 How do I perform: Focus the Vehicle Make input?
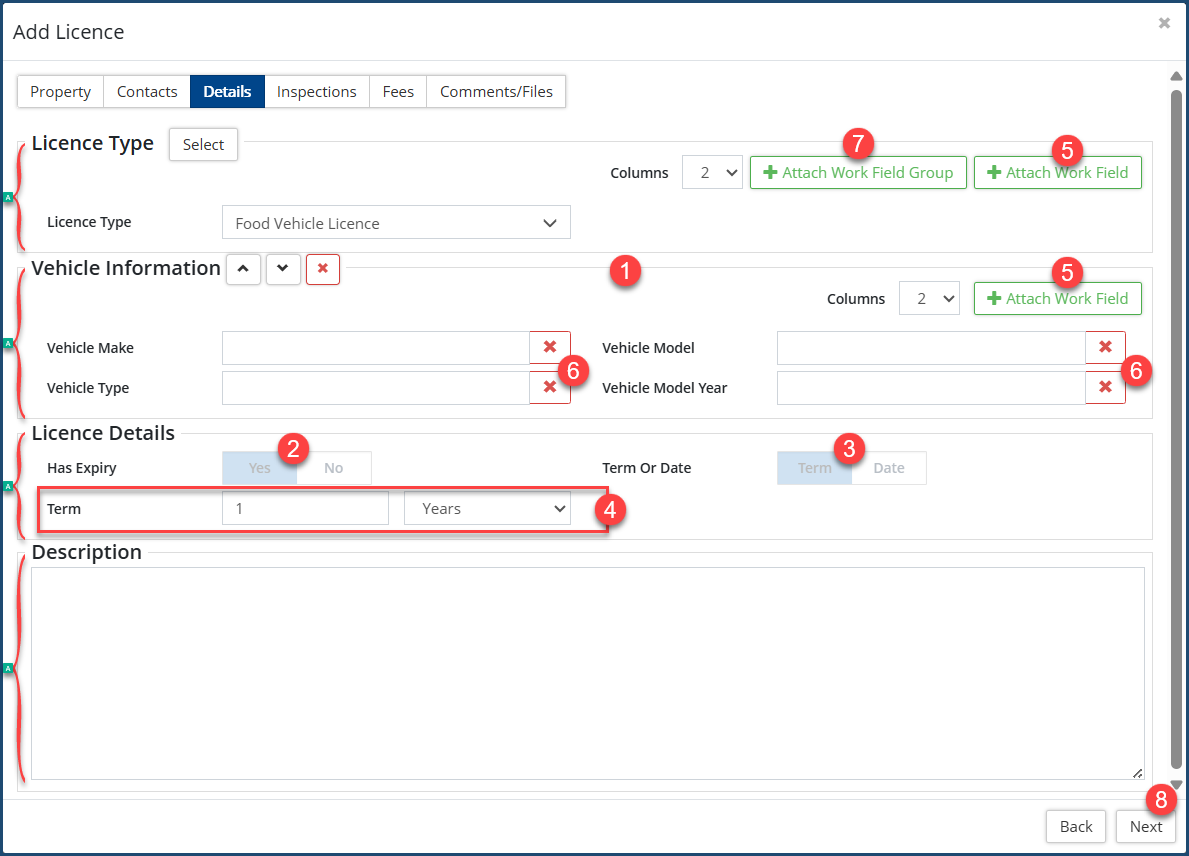(375, 347)
